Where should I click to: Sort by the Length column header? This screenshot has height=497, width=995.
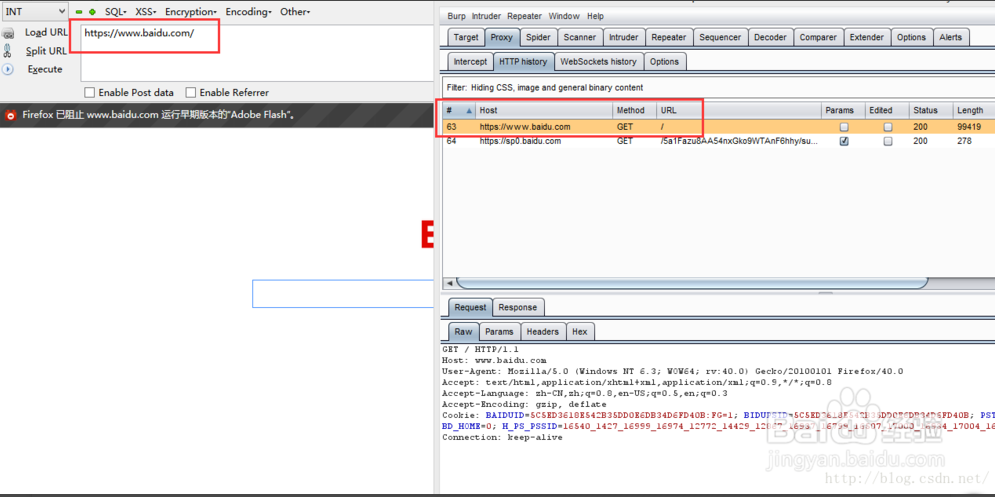(x=974, y=110)
